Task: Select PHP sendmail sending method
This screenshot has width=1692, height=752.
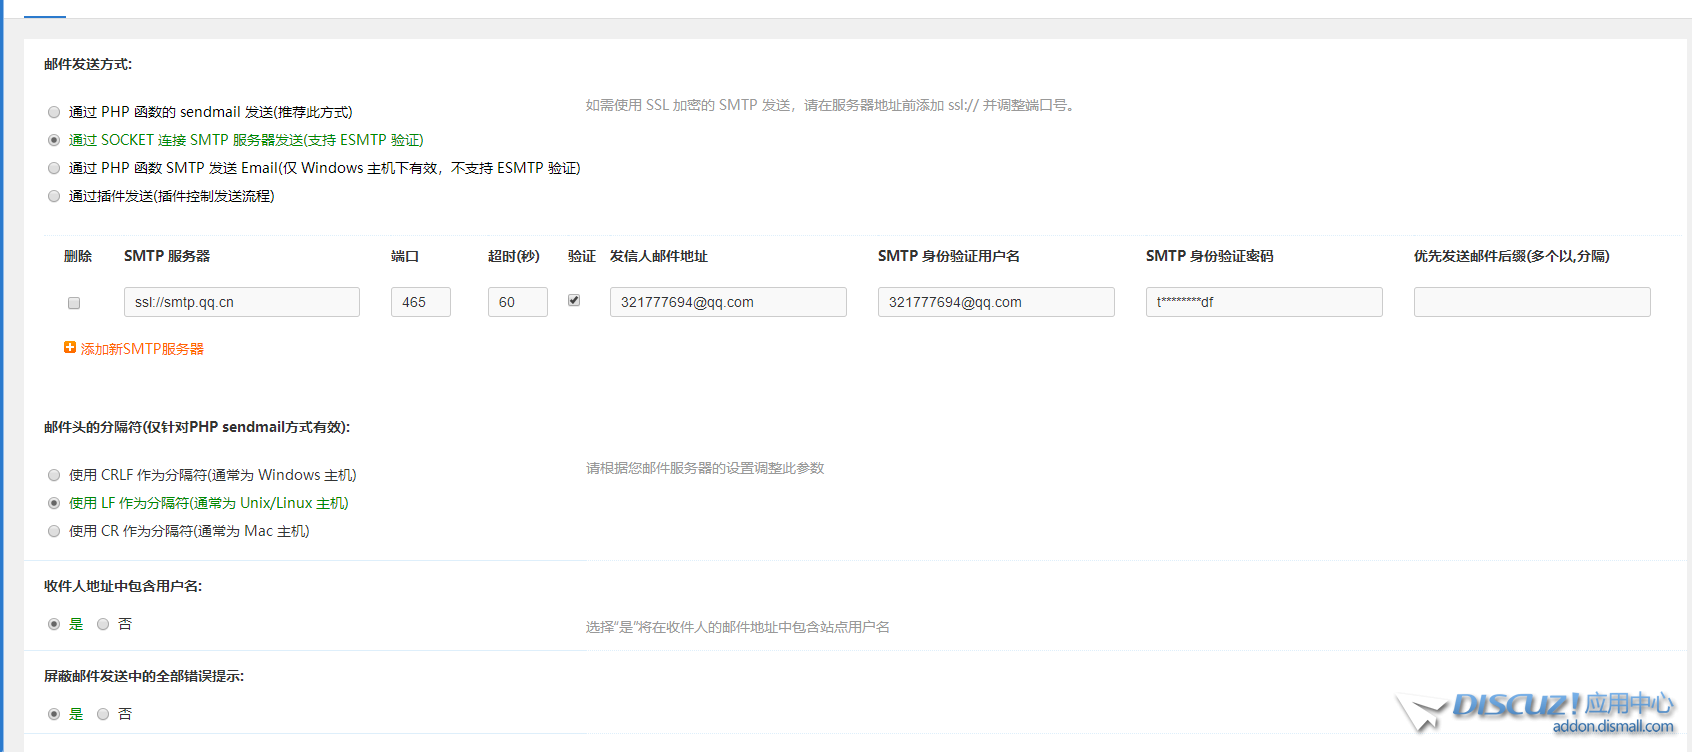Action: pyautogui.click(x=54, y=112)
